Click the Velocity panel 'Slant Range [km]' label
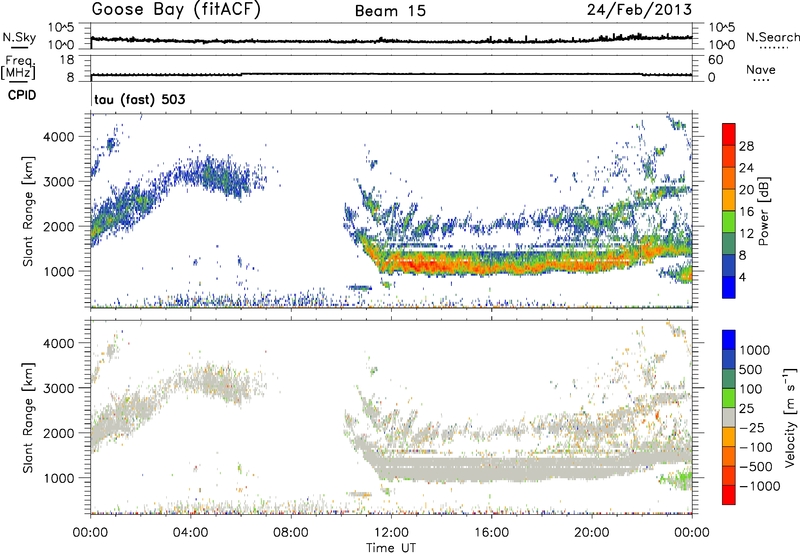800x554 pixels. [28, 417]
